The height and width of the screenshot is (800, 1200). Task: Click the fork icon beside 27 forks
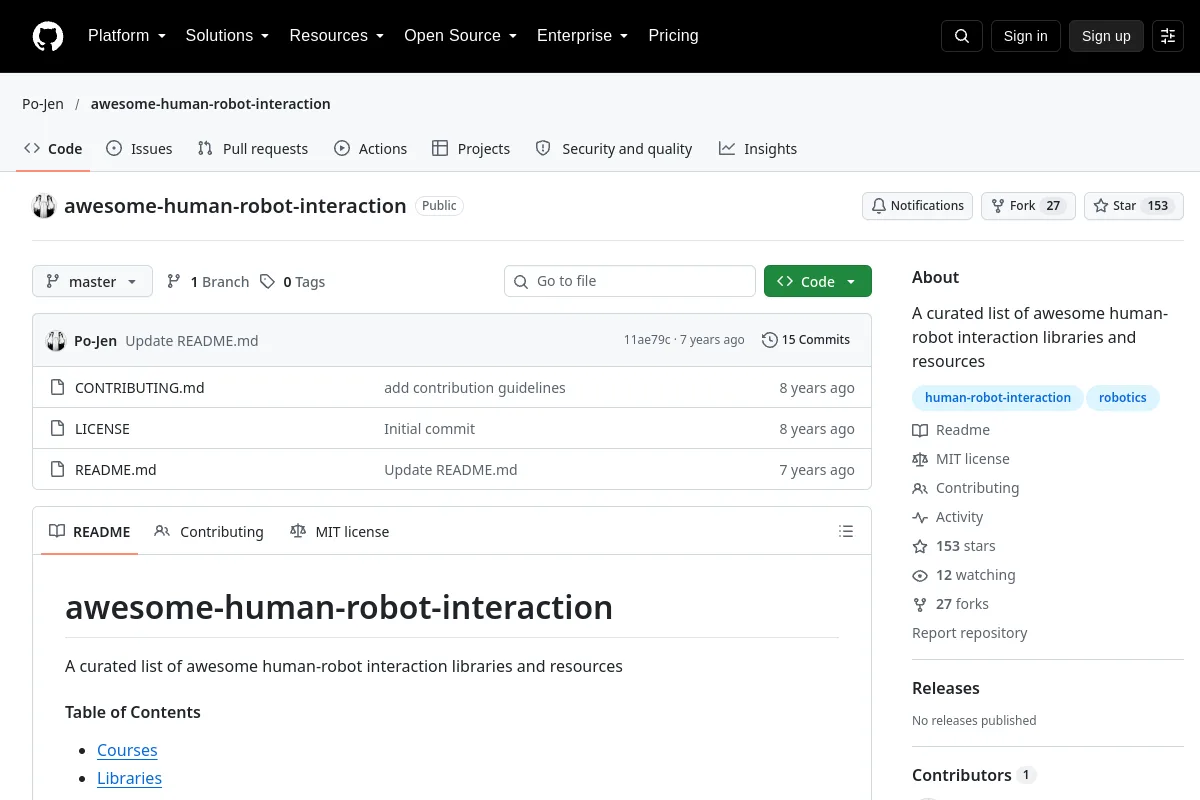pos(920,604)
